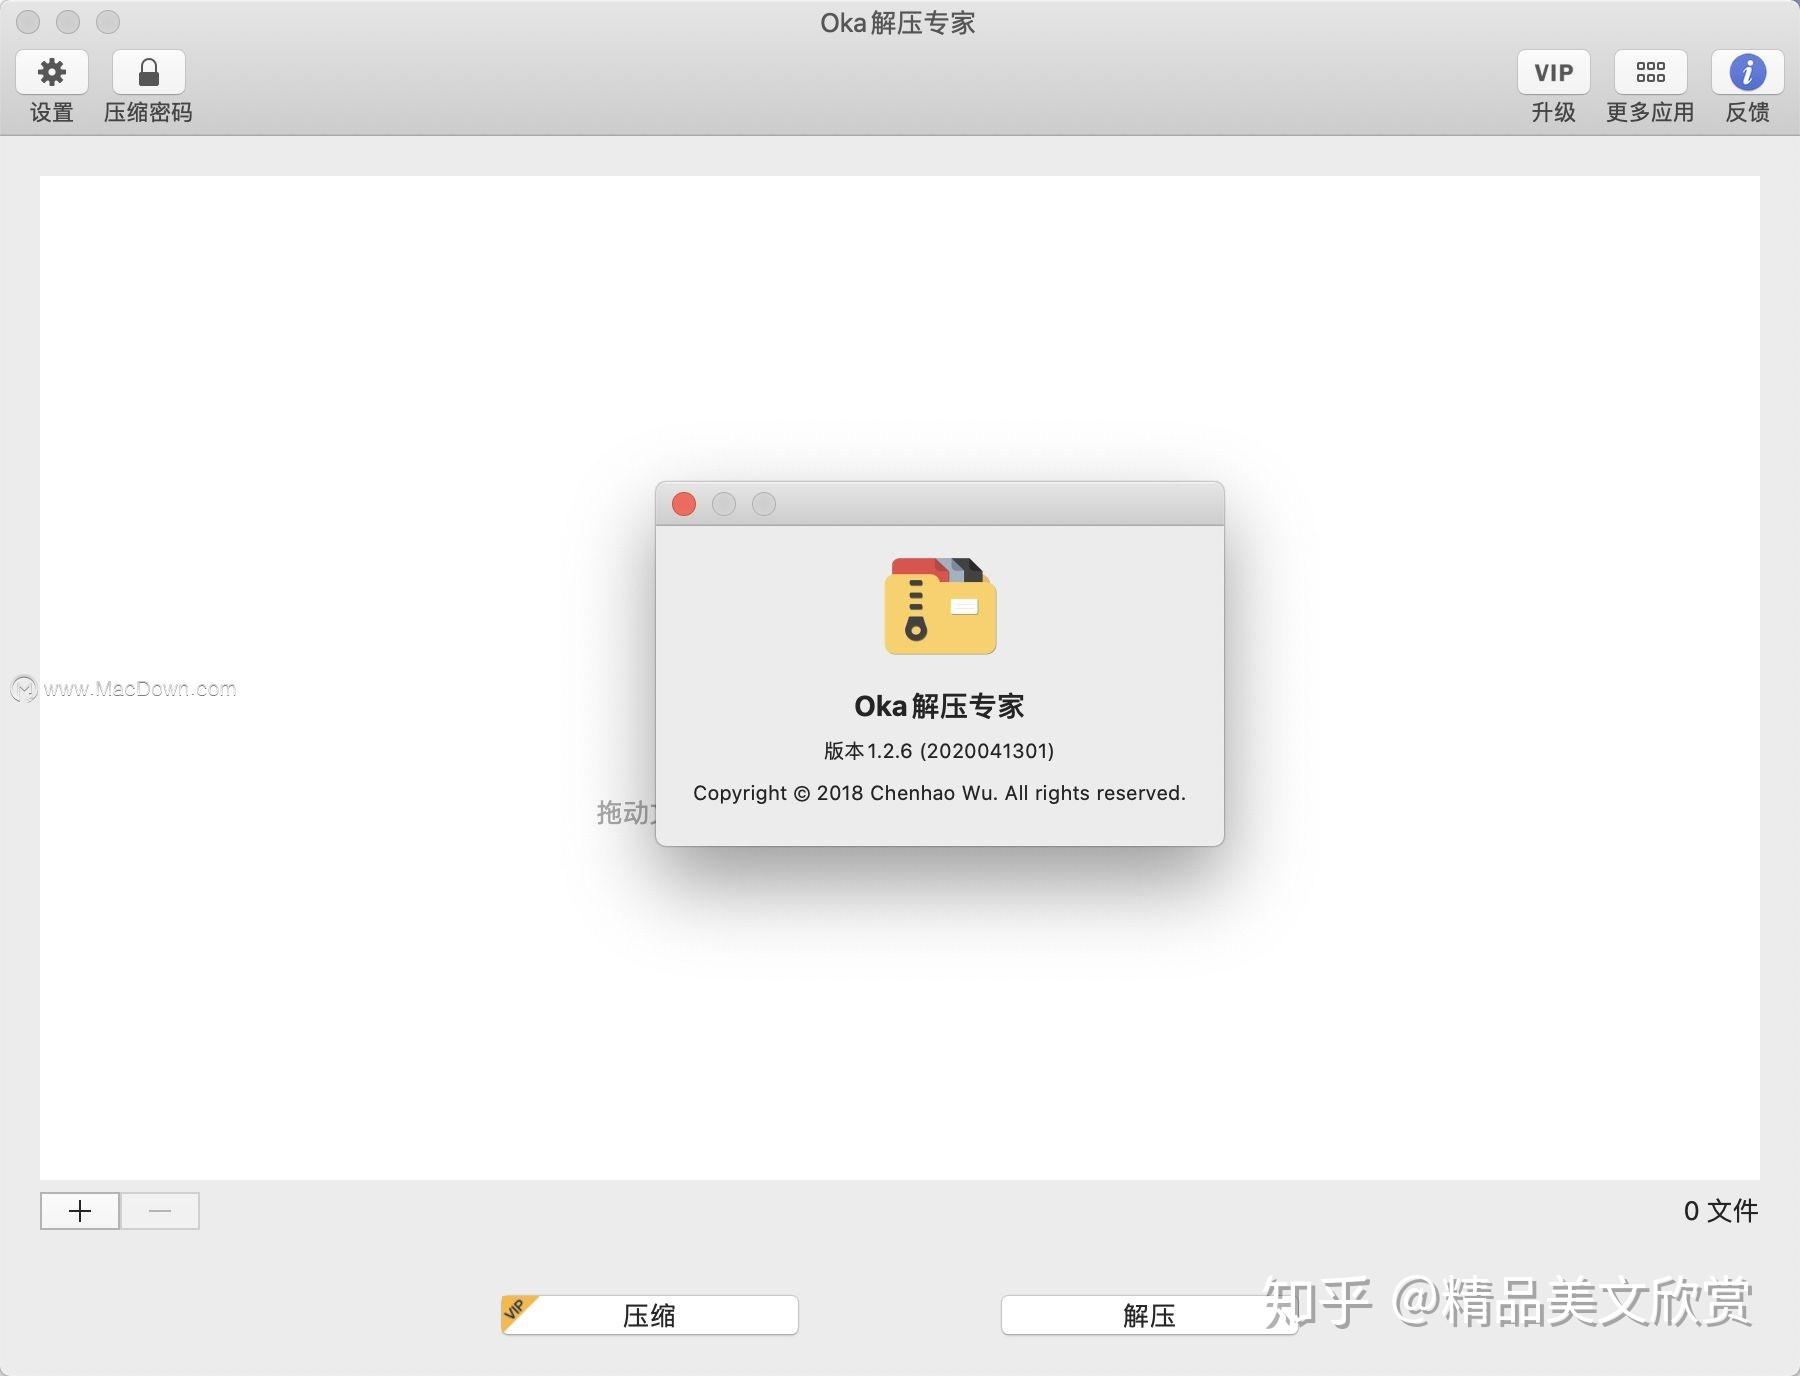Click the 压缩密码 lock icon
The image size is (1800, 1376).
(148, 72)
